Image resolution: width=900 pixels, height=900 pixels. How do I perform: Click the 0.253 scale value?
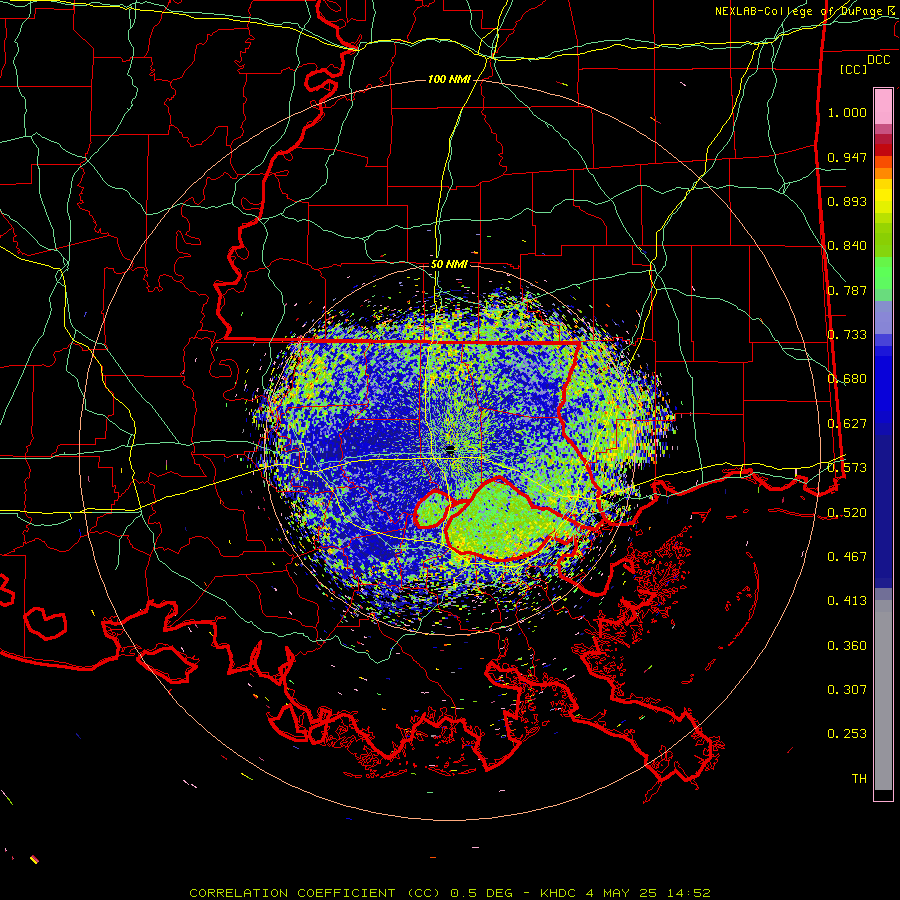(x=847, y=734)
